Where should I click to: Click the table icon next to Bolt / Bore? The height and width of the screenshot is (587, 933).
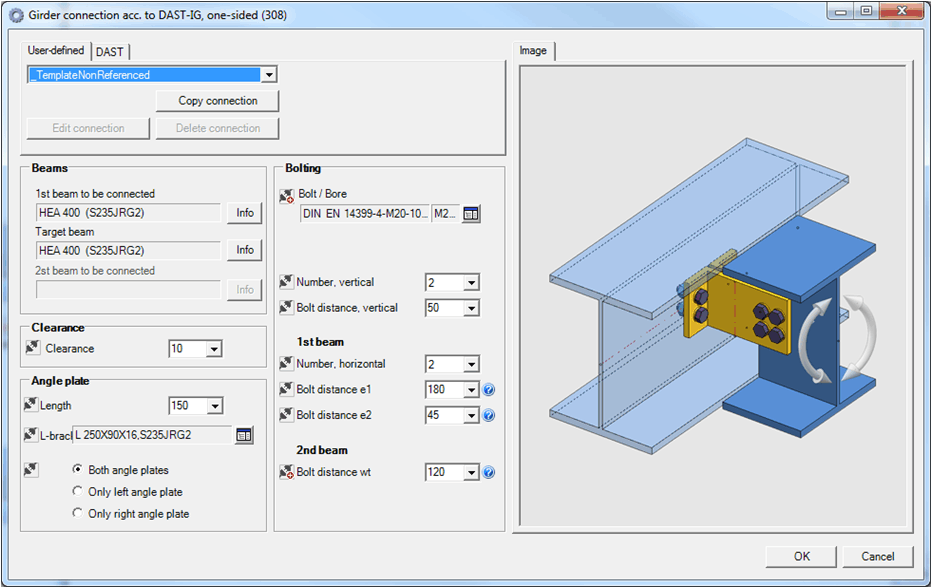[471, 214]
